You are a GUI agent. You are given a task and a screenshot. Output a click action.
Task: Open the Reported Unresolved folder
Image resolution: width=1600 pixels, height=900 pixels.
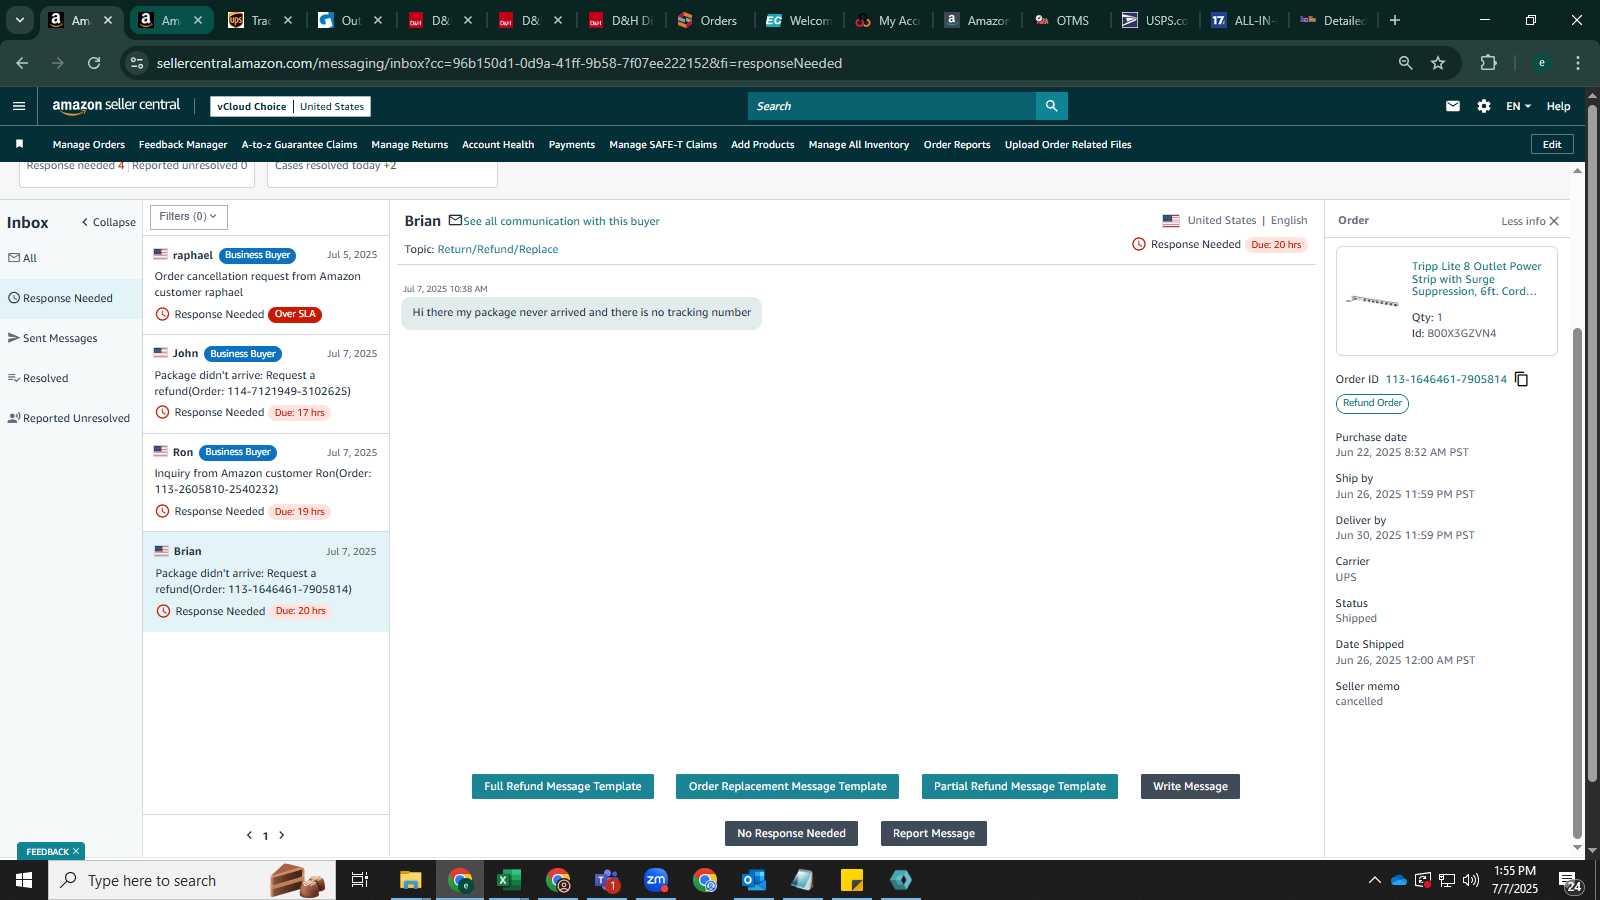coord(69,418)
